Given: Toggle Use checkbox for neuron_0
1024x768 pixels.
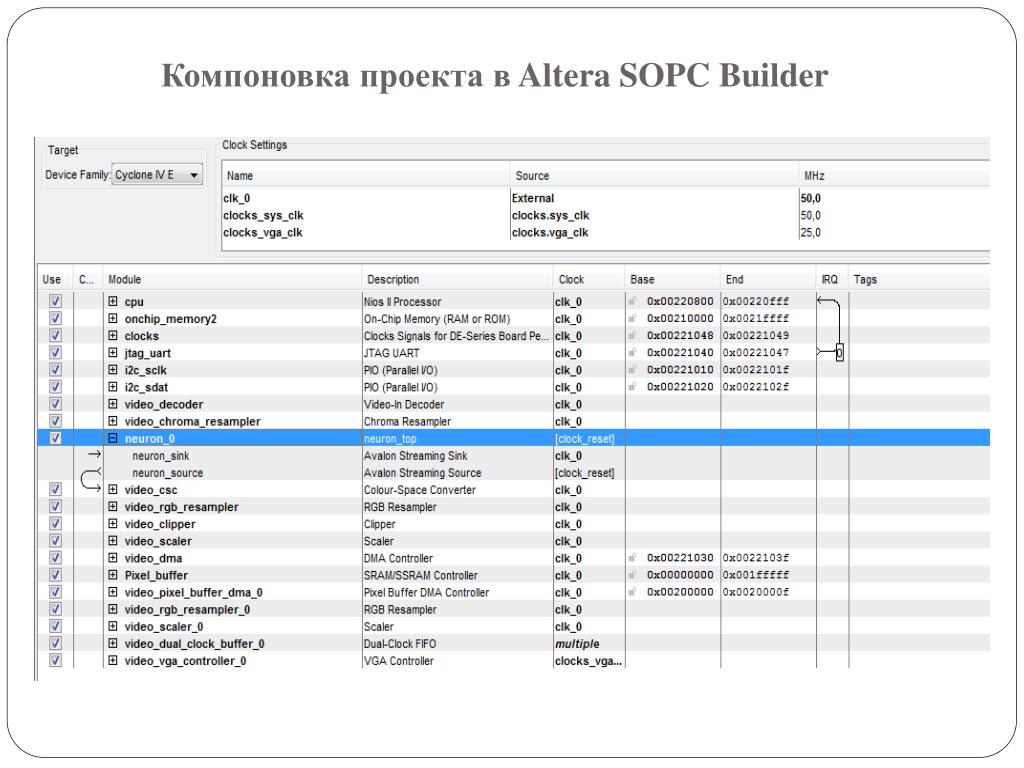Looking at the screenshot, I should point(56,438).
